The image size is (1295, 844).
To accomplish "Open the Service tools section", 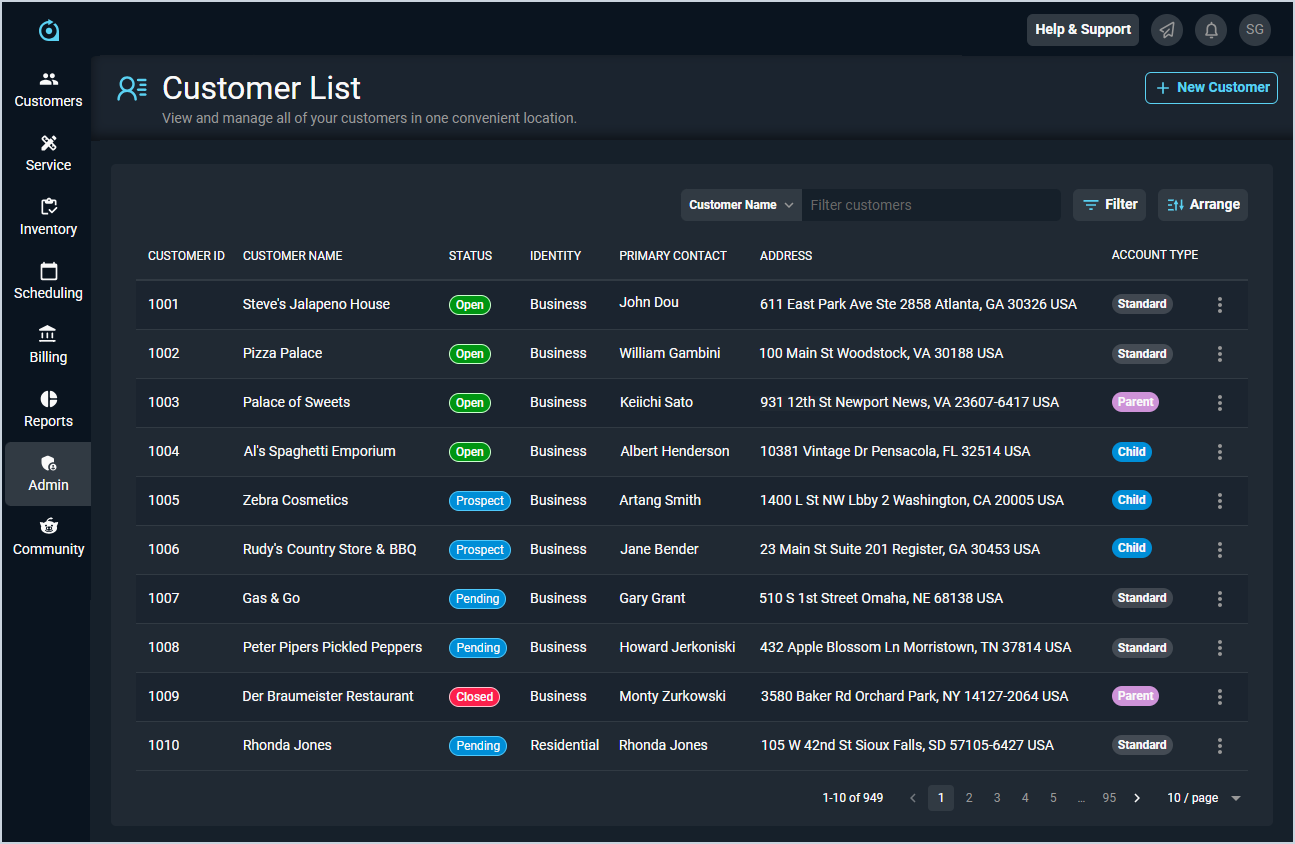I will (x=48, y=154).
